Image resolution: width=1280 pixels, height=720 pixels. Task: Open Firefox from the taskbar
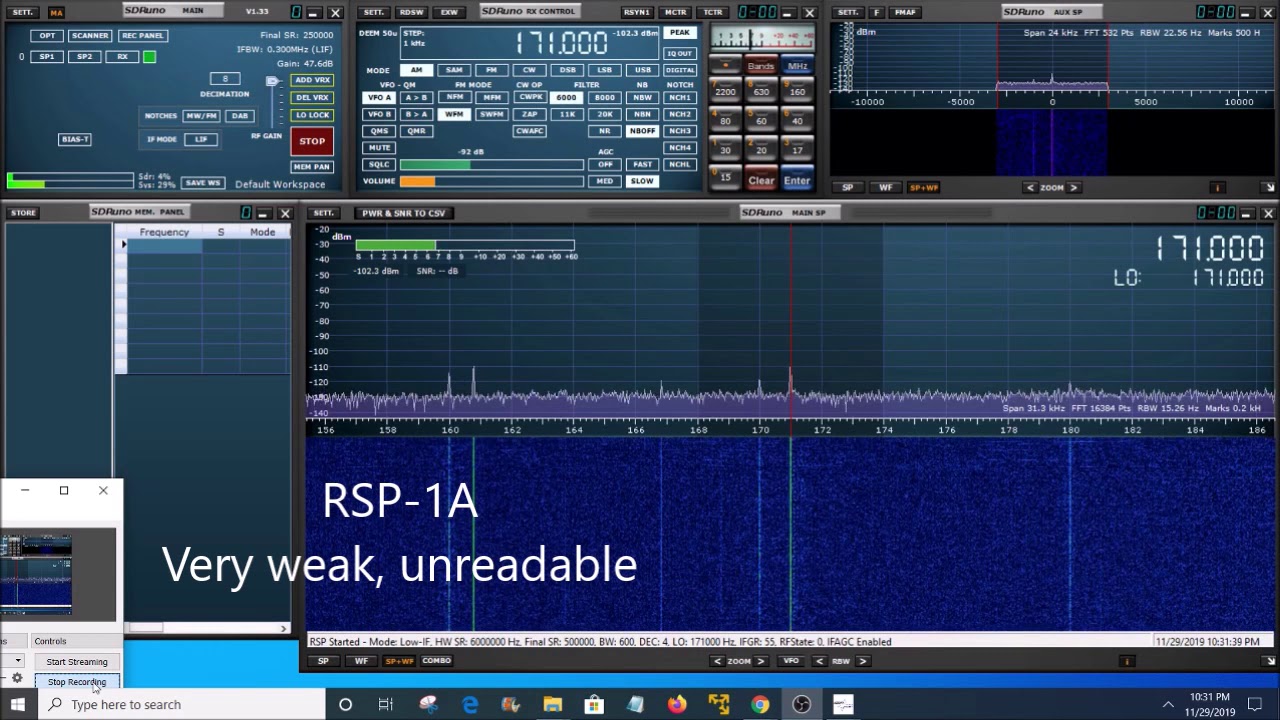pos(677,705)
